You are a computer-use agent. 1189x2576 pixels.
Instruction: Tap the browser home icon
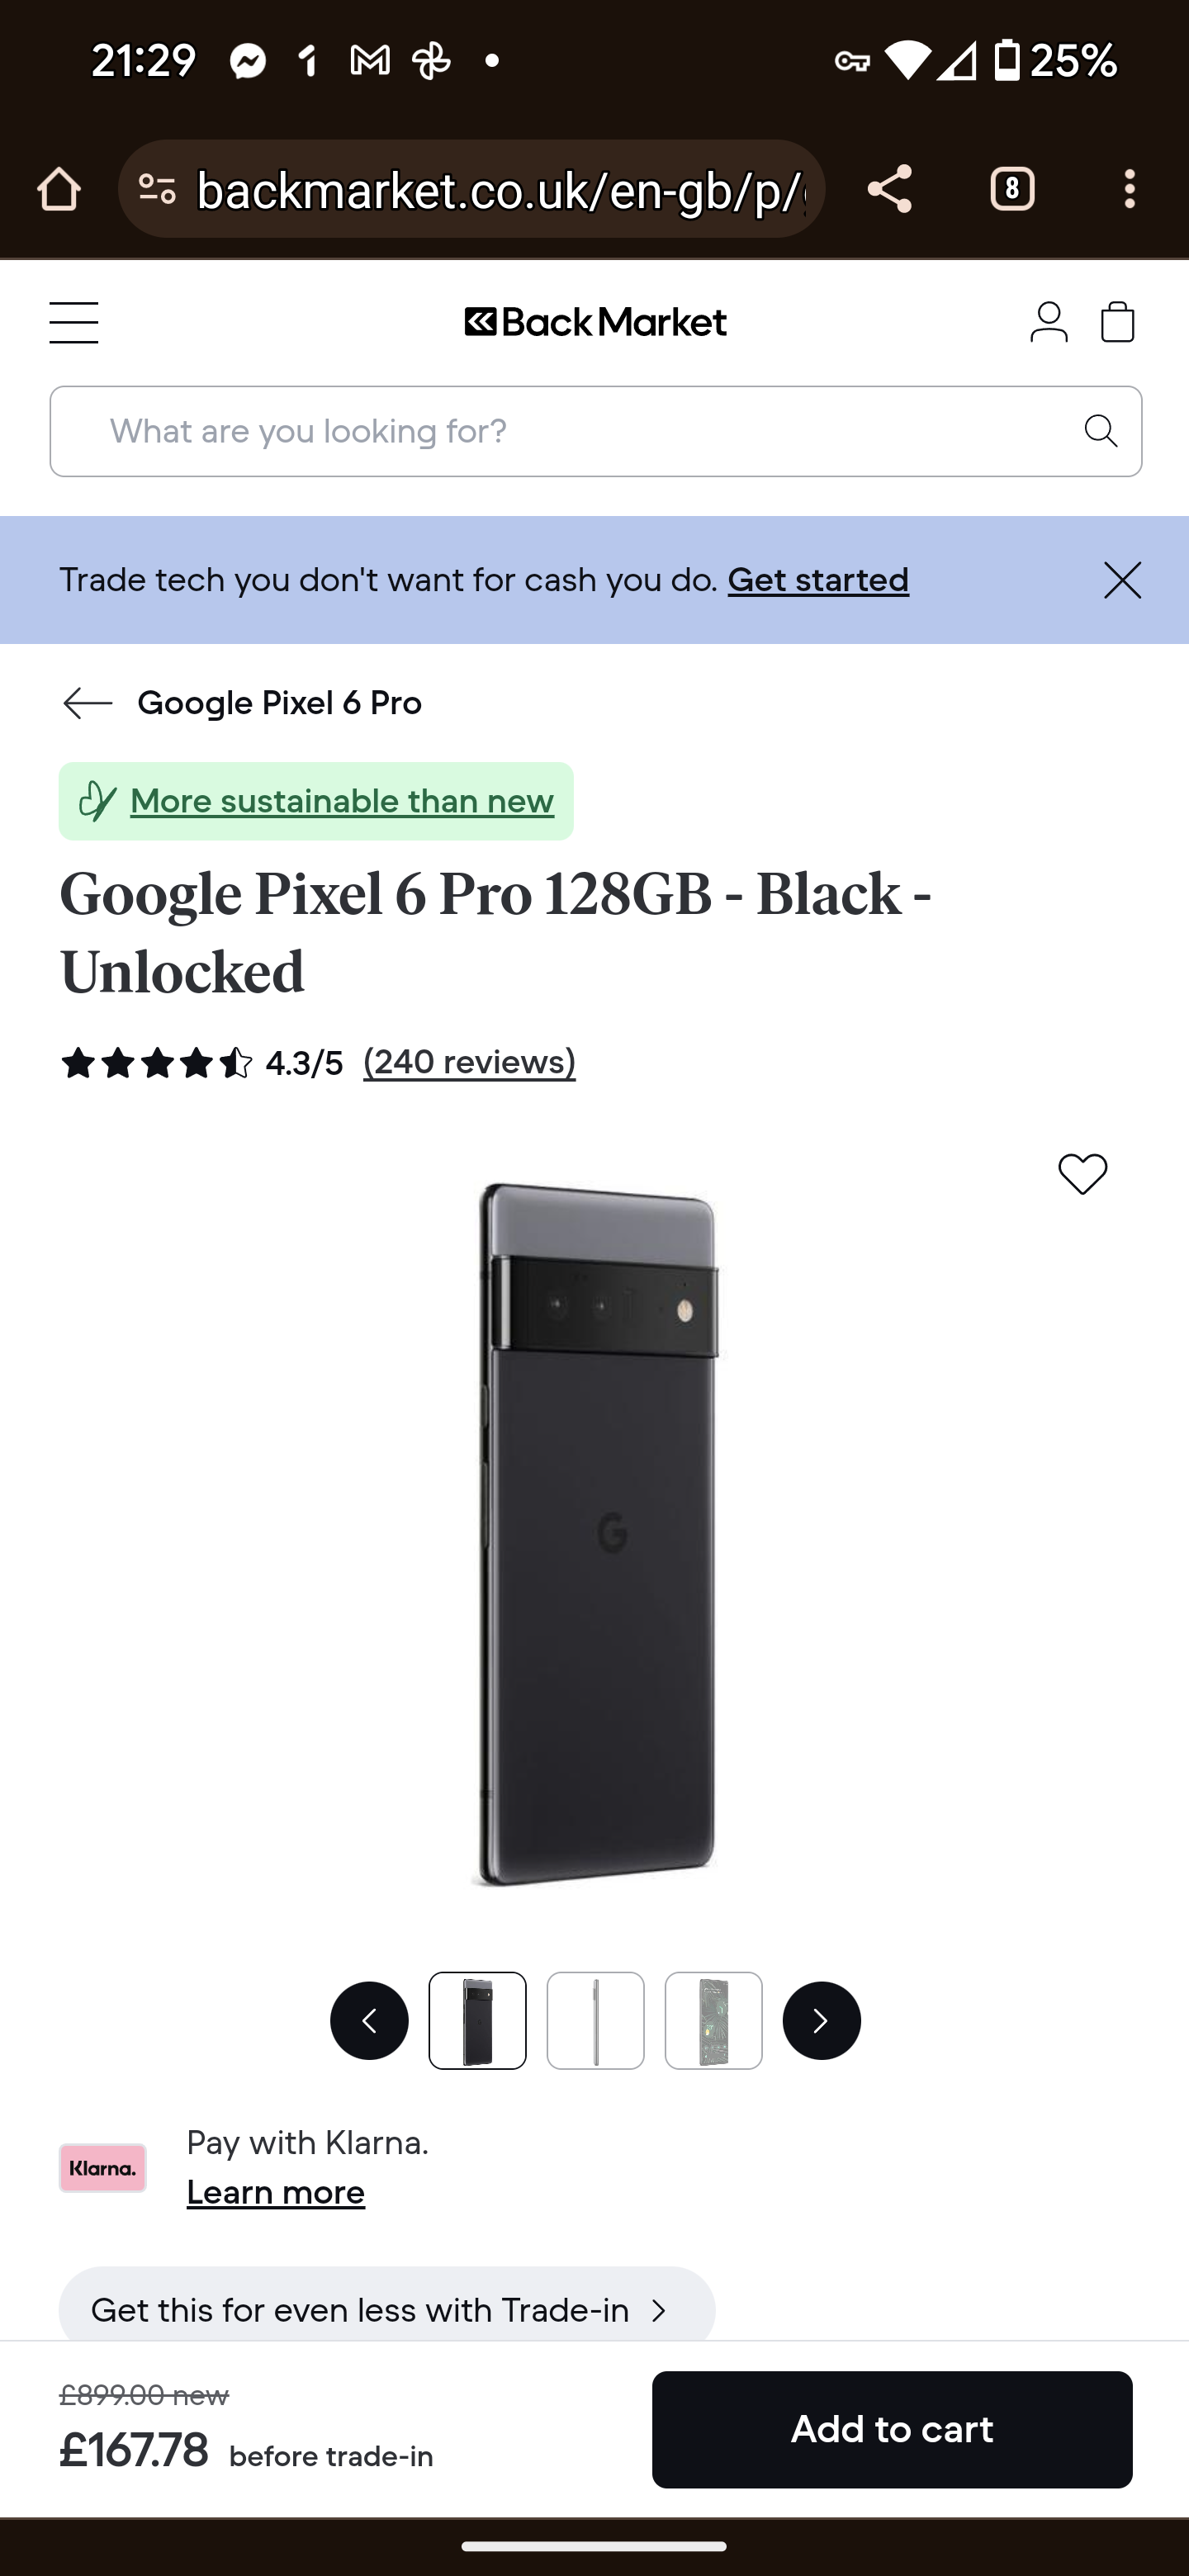58,189
